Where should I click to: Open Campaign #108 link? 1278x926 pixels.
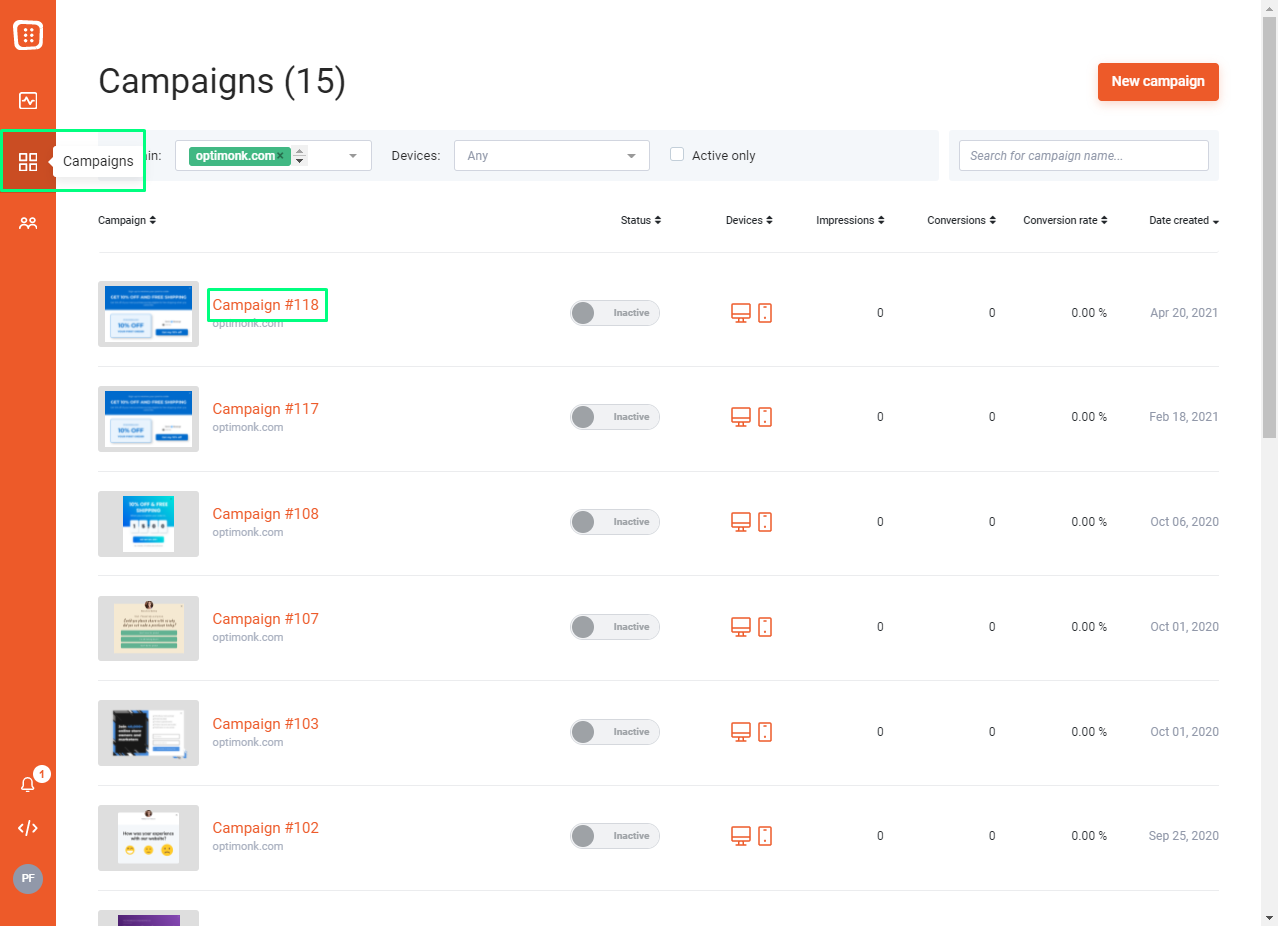click(x=266, y=514)
